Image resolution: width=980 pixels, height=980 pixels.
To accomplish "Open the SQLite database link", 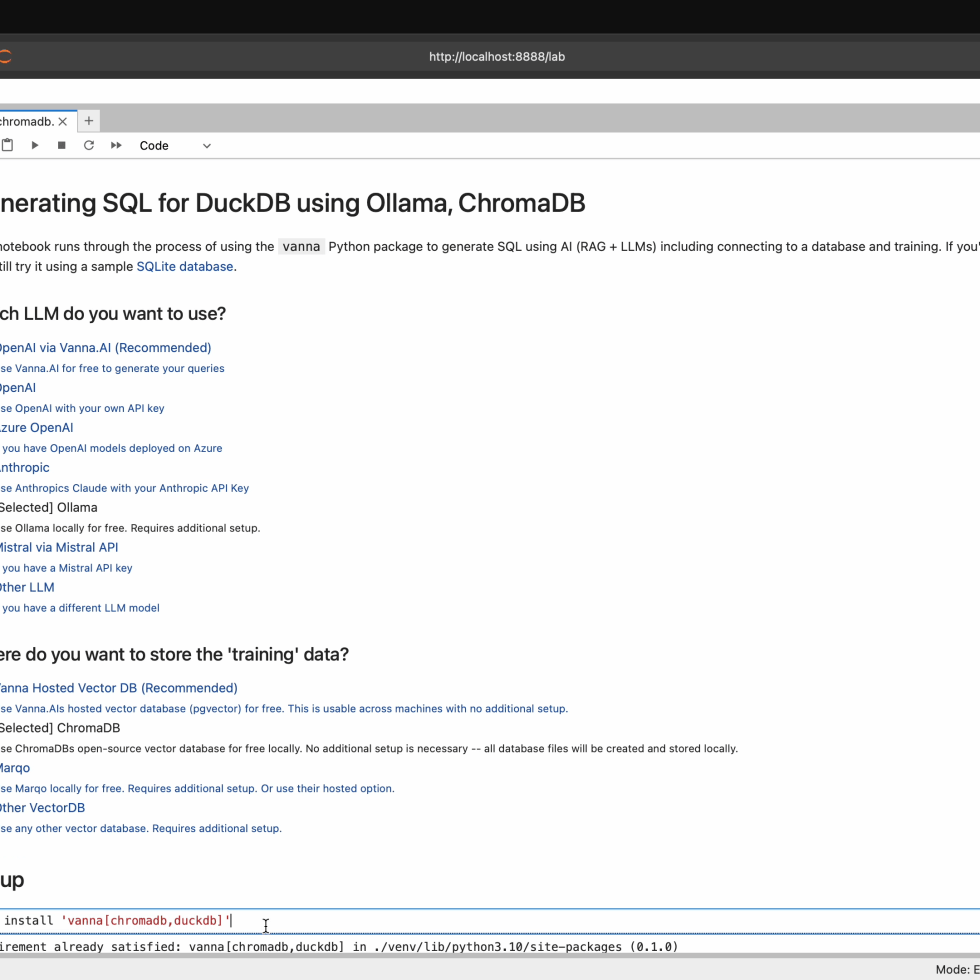I will [184, 267].
